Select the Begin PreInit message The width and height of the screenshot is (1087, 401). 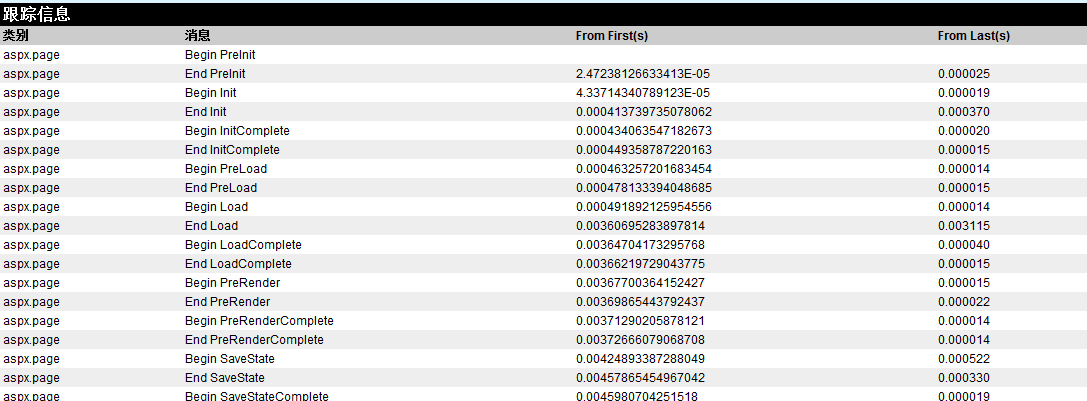(x=220, y=55)
